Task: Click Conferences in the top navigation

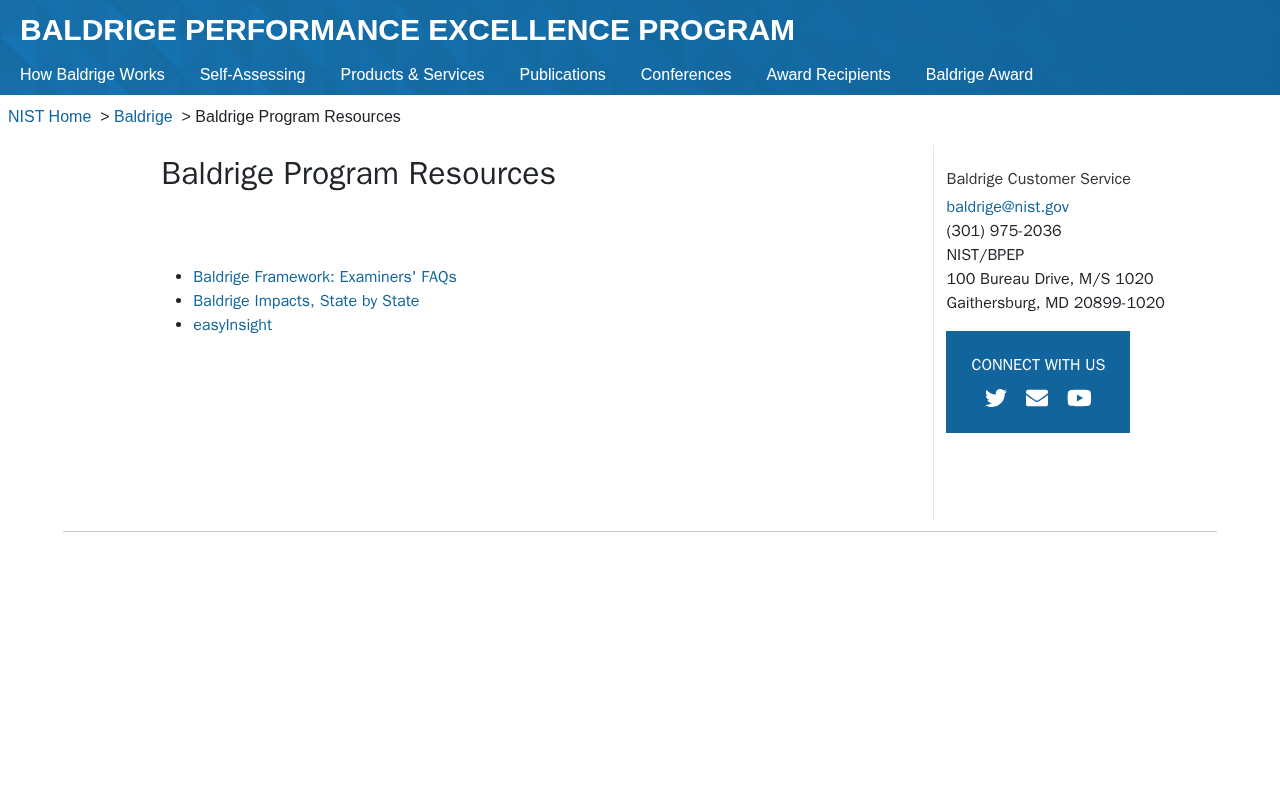Action: pos(686,75)
